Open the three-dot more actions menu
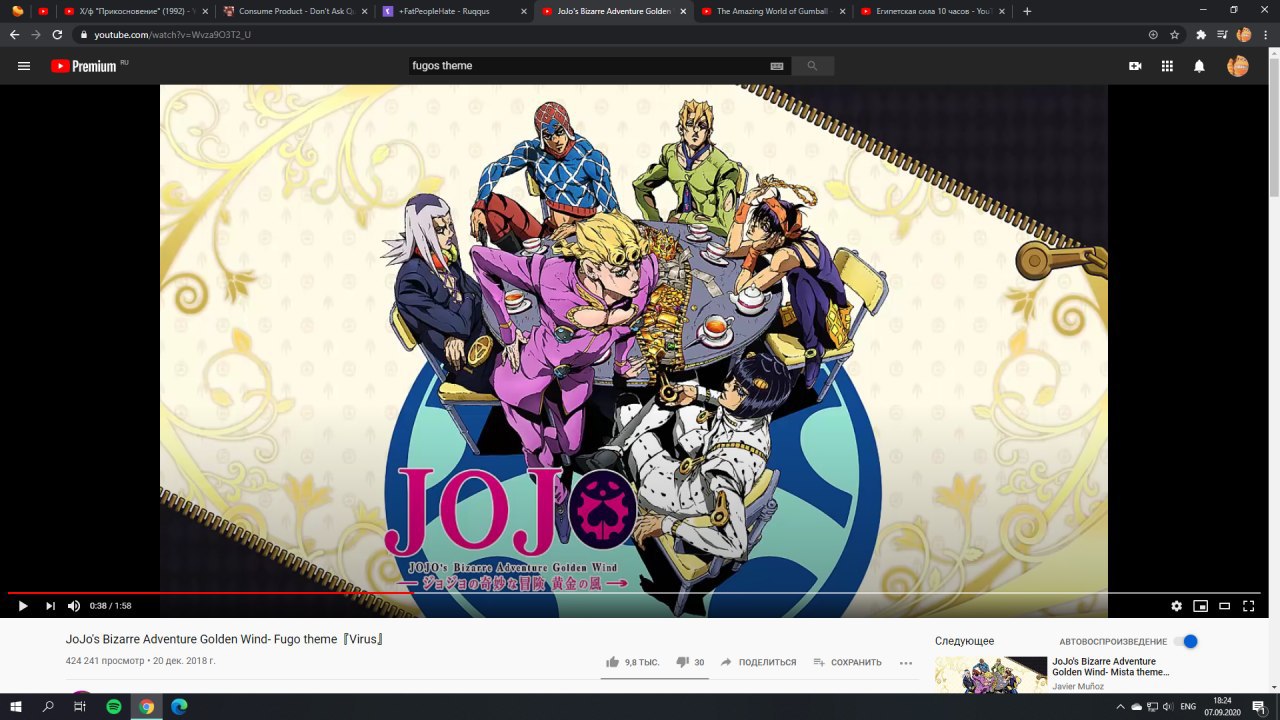The height and width of the screenshot is (720, 1280). [x=906, y=662]
